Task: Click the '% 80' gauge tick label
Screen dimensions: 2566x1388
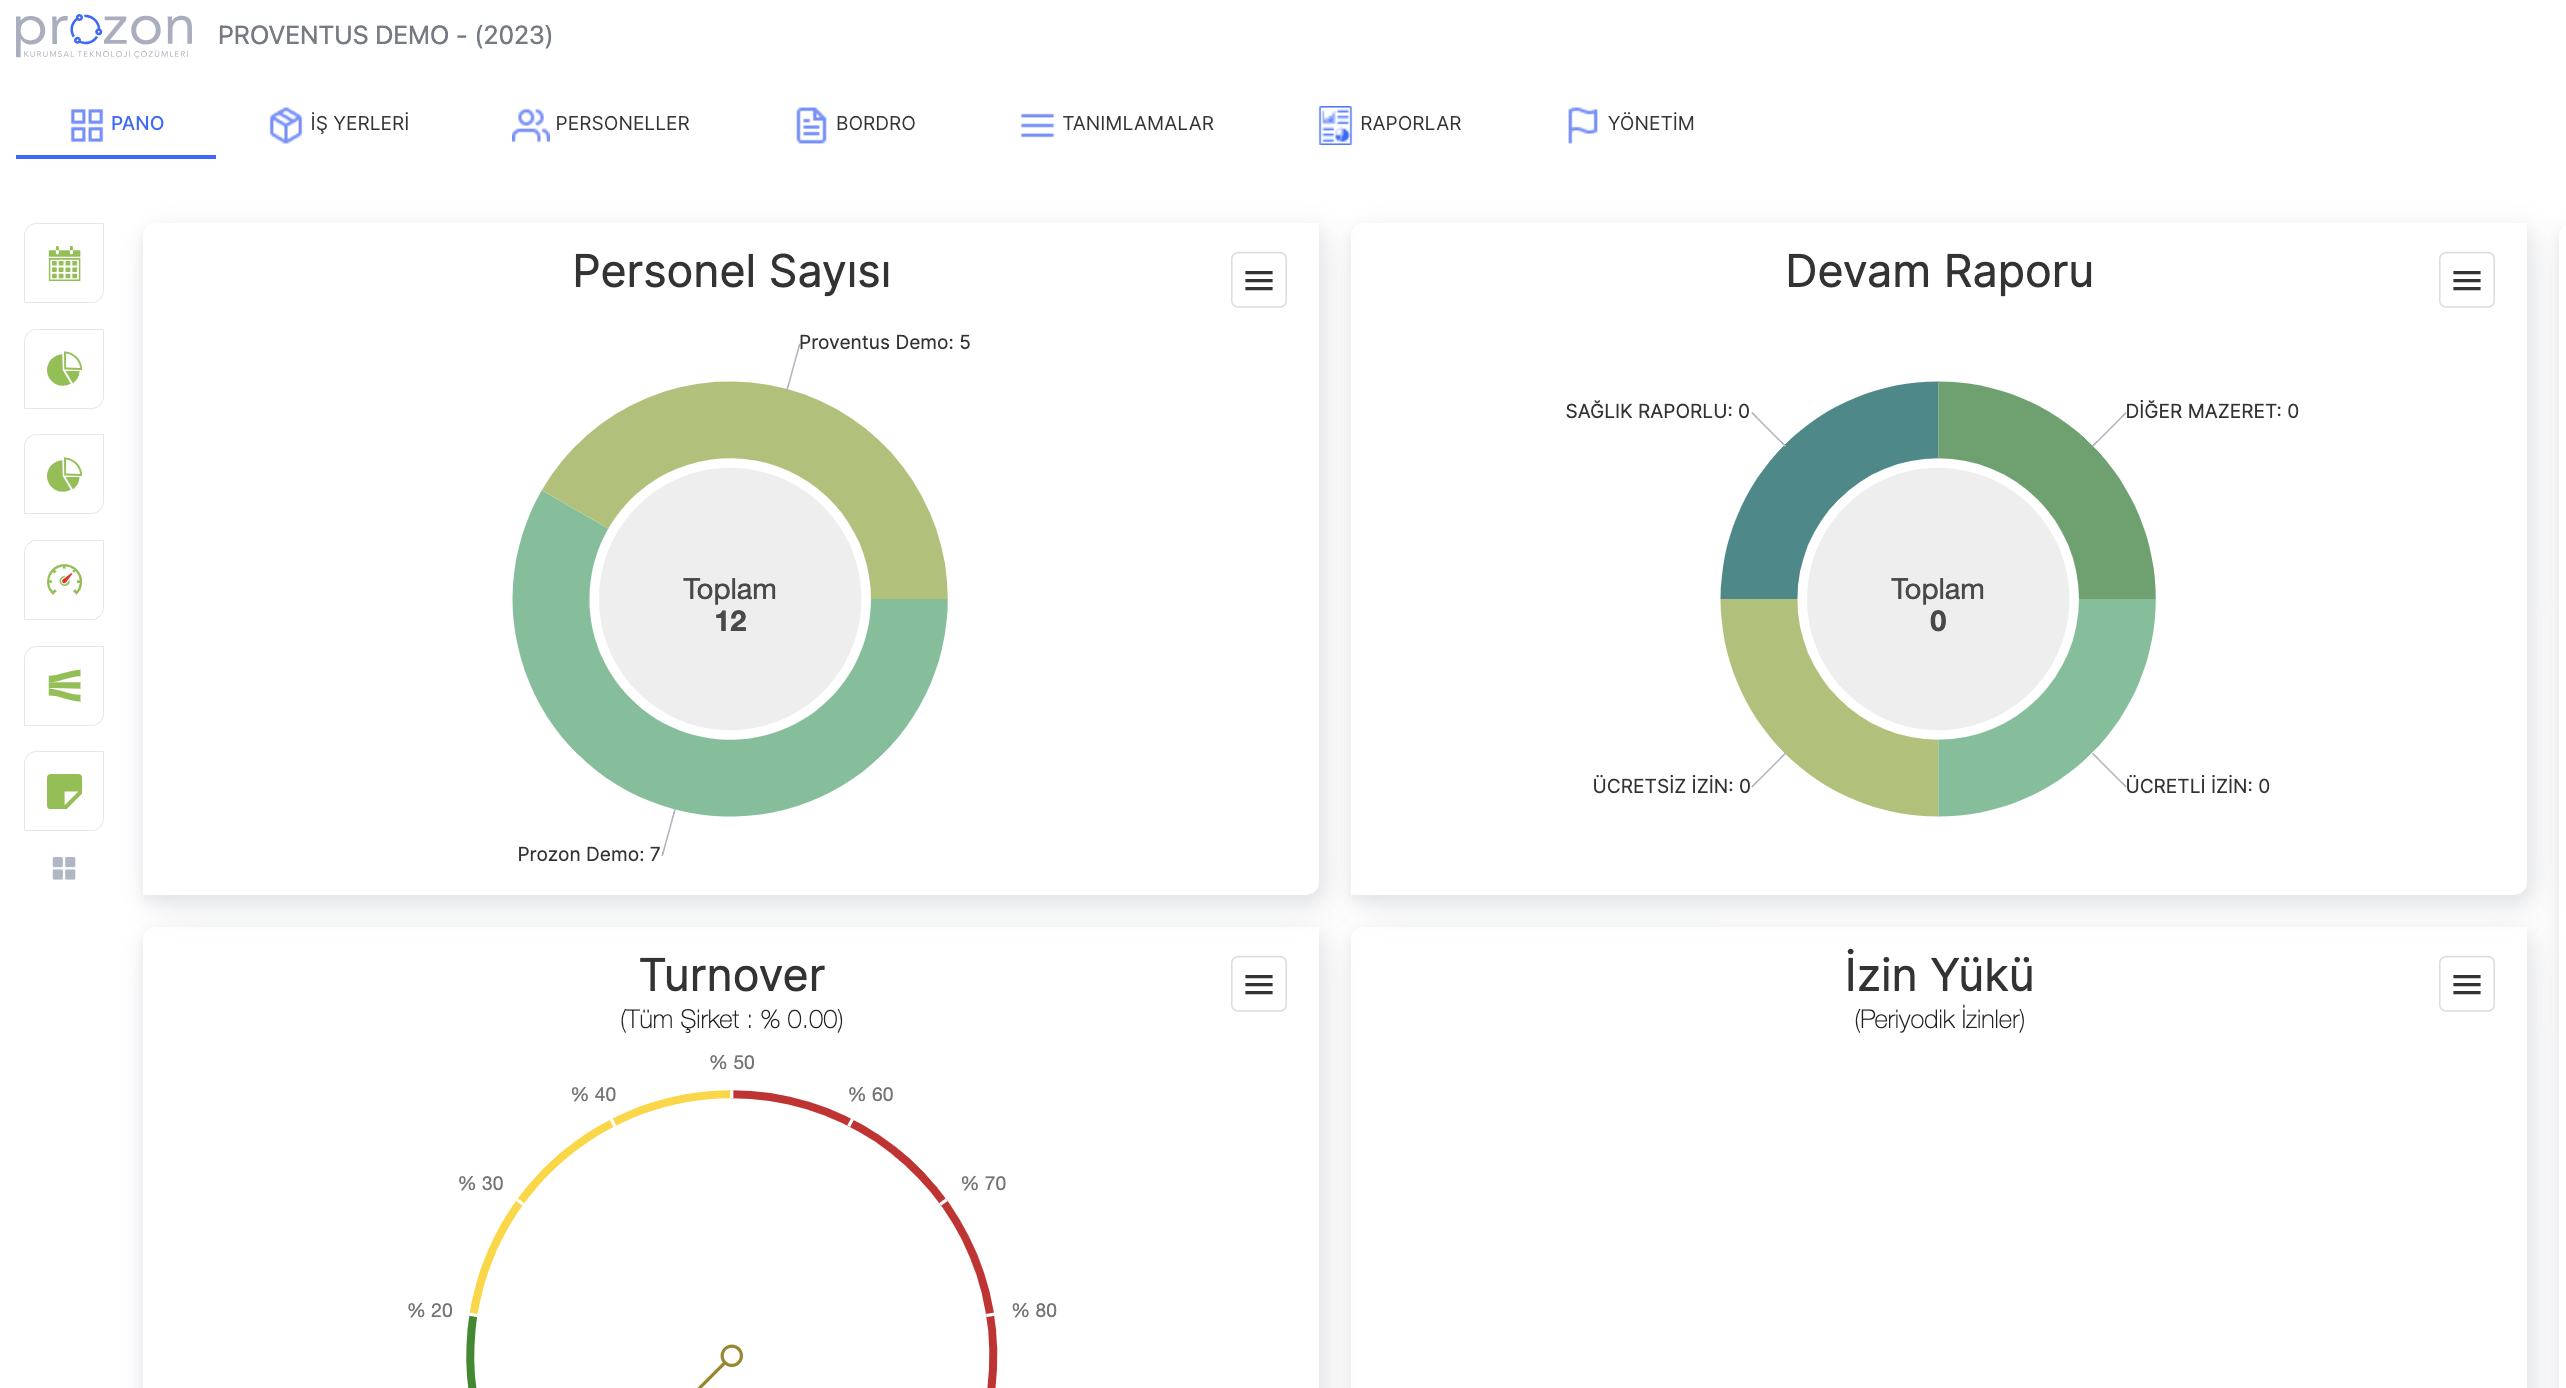Action: pyautogui.click(x=1034, y=1310)
